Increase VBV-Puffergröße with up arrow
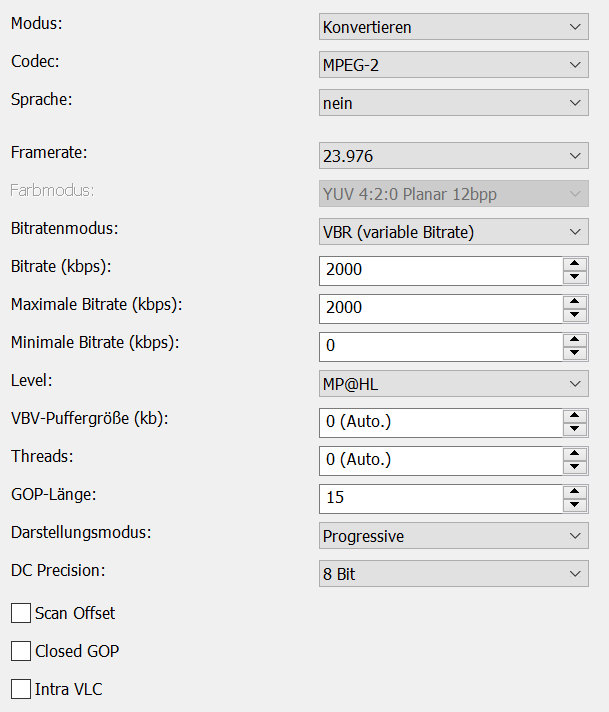The height and width of the screenshot is (712, 609). pyautogui.click(x=575, y=416)
